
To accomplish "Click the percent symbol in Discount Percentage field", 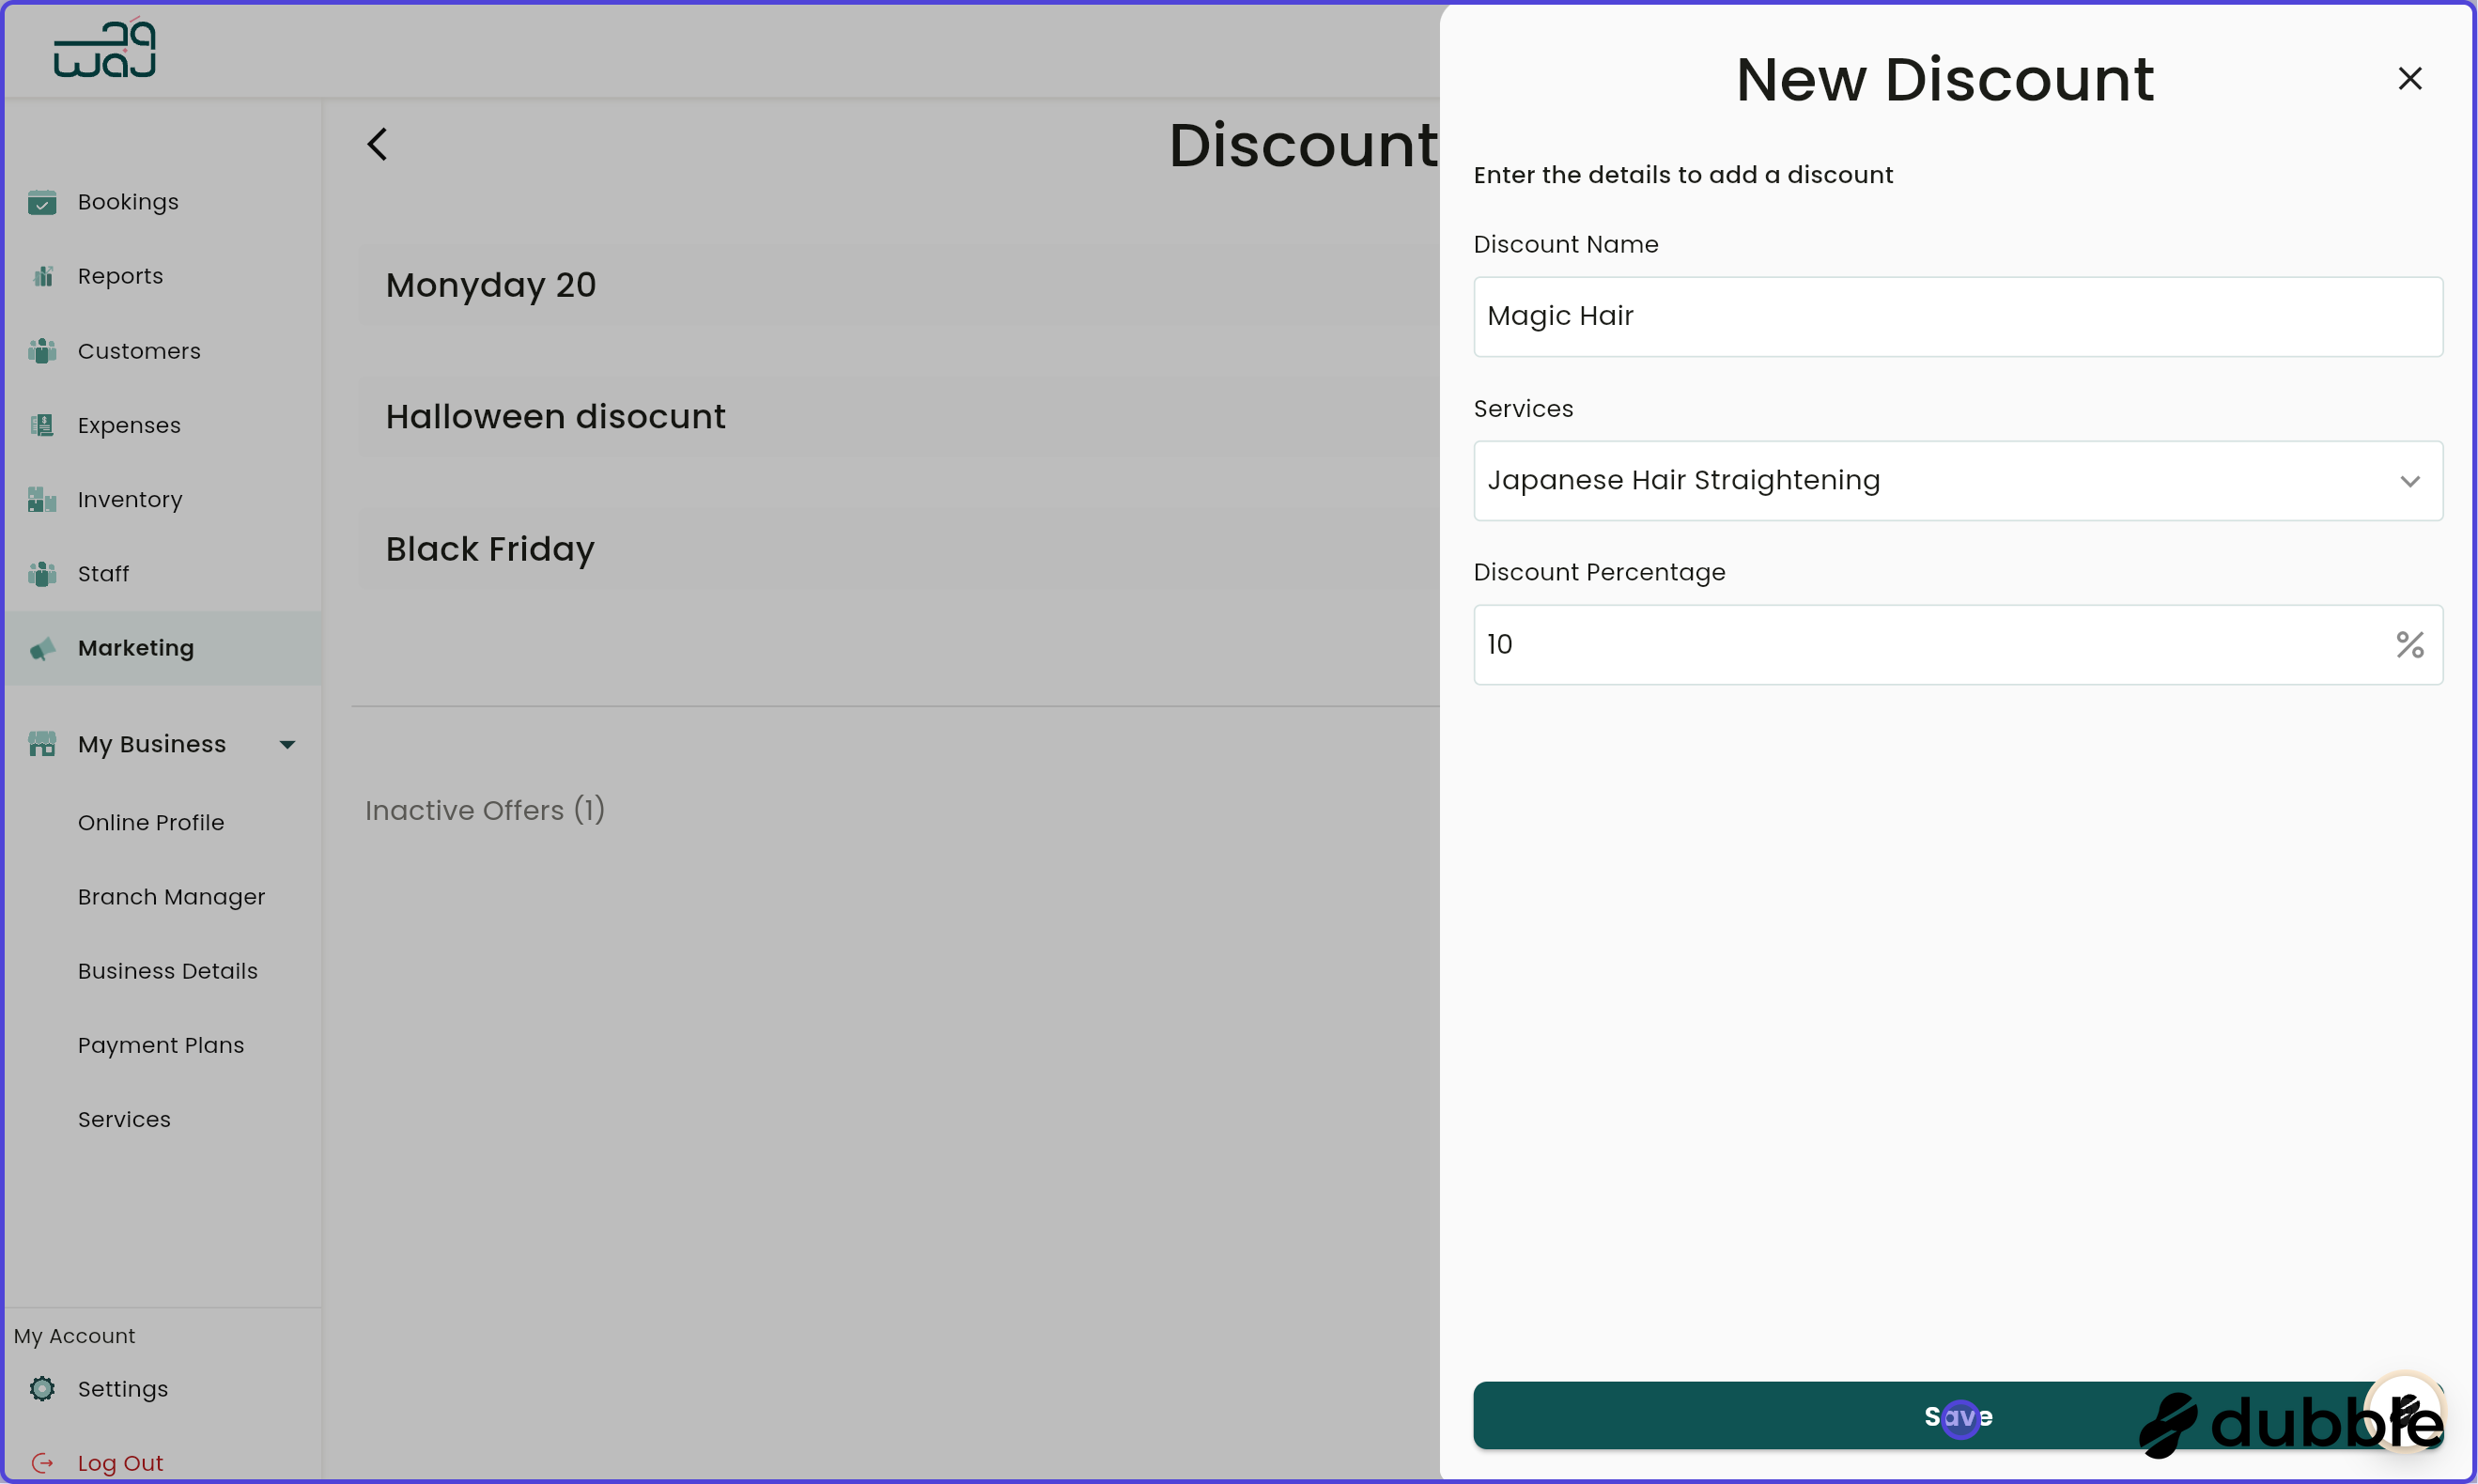I will click(x=2410, y=644).
